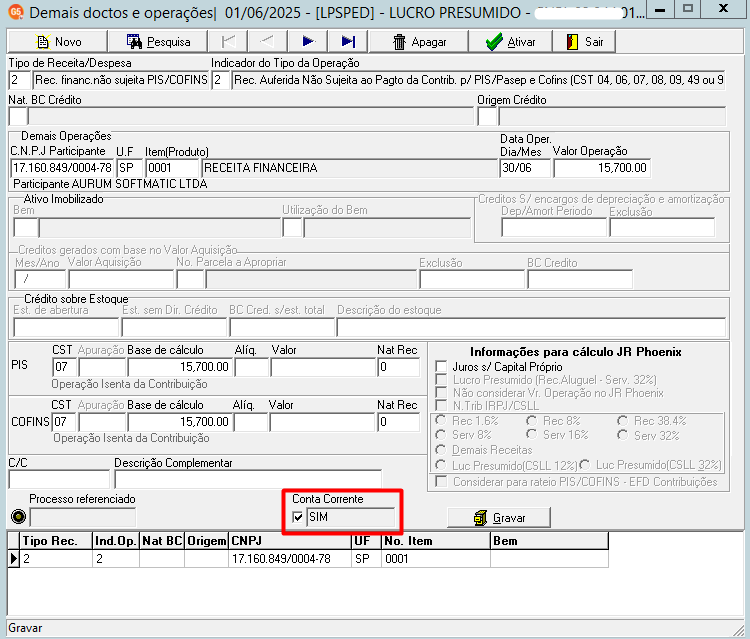Click grid row indicator arrow
The width and height of the screenshot is (750, 639).
13,559
